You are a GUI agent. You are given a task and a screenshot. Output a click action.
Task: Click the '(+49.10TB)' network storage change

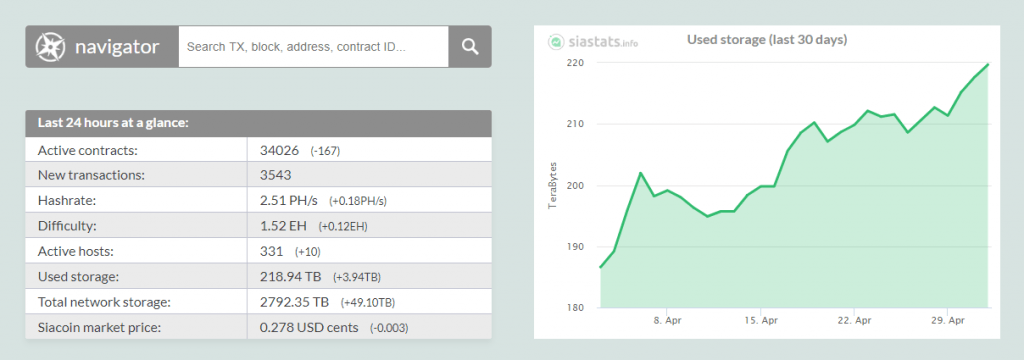[x=368, y=303]
